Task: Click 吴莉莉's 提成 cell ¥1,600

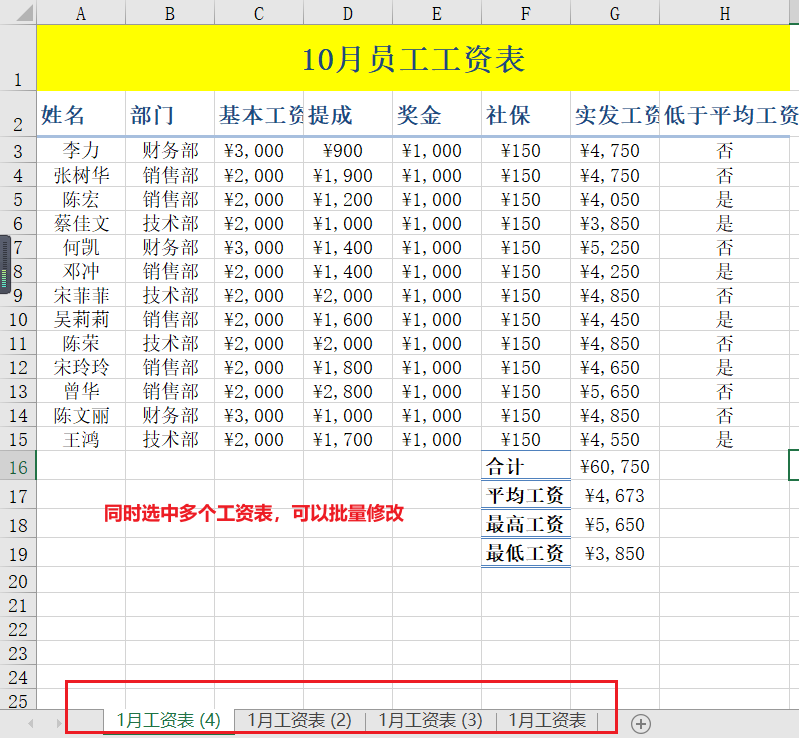Action: [348, 319]
